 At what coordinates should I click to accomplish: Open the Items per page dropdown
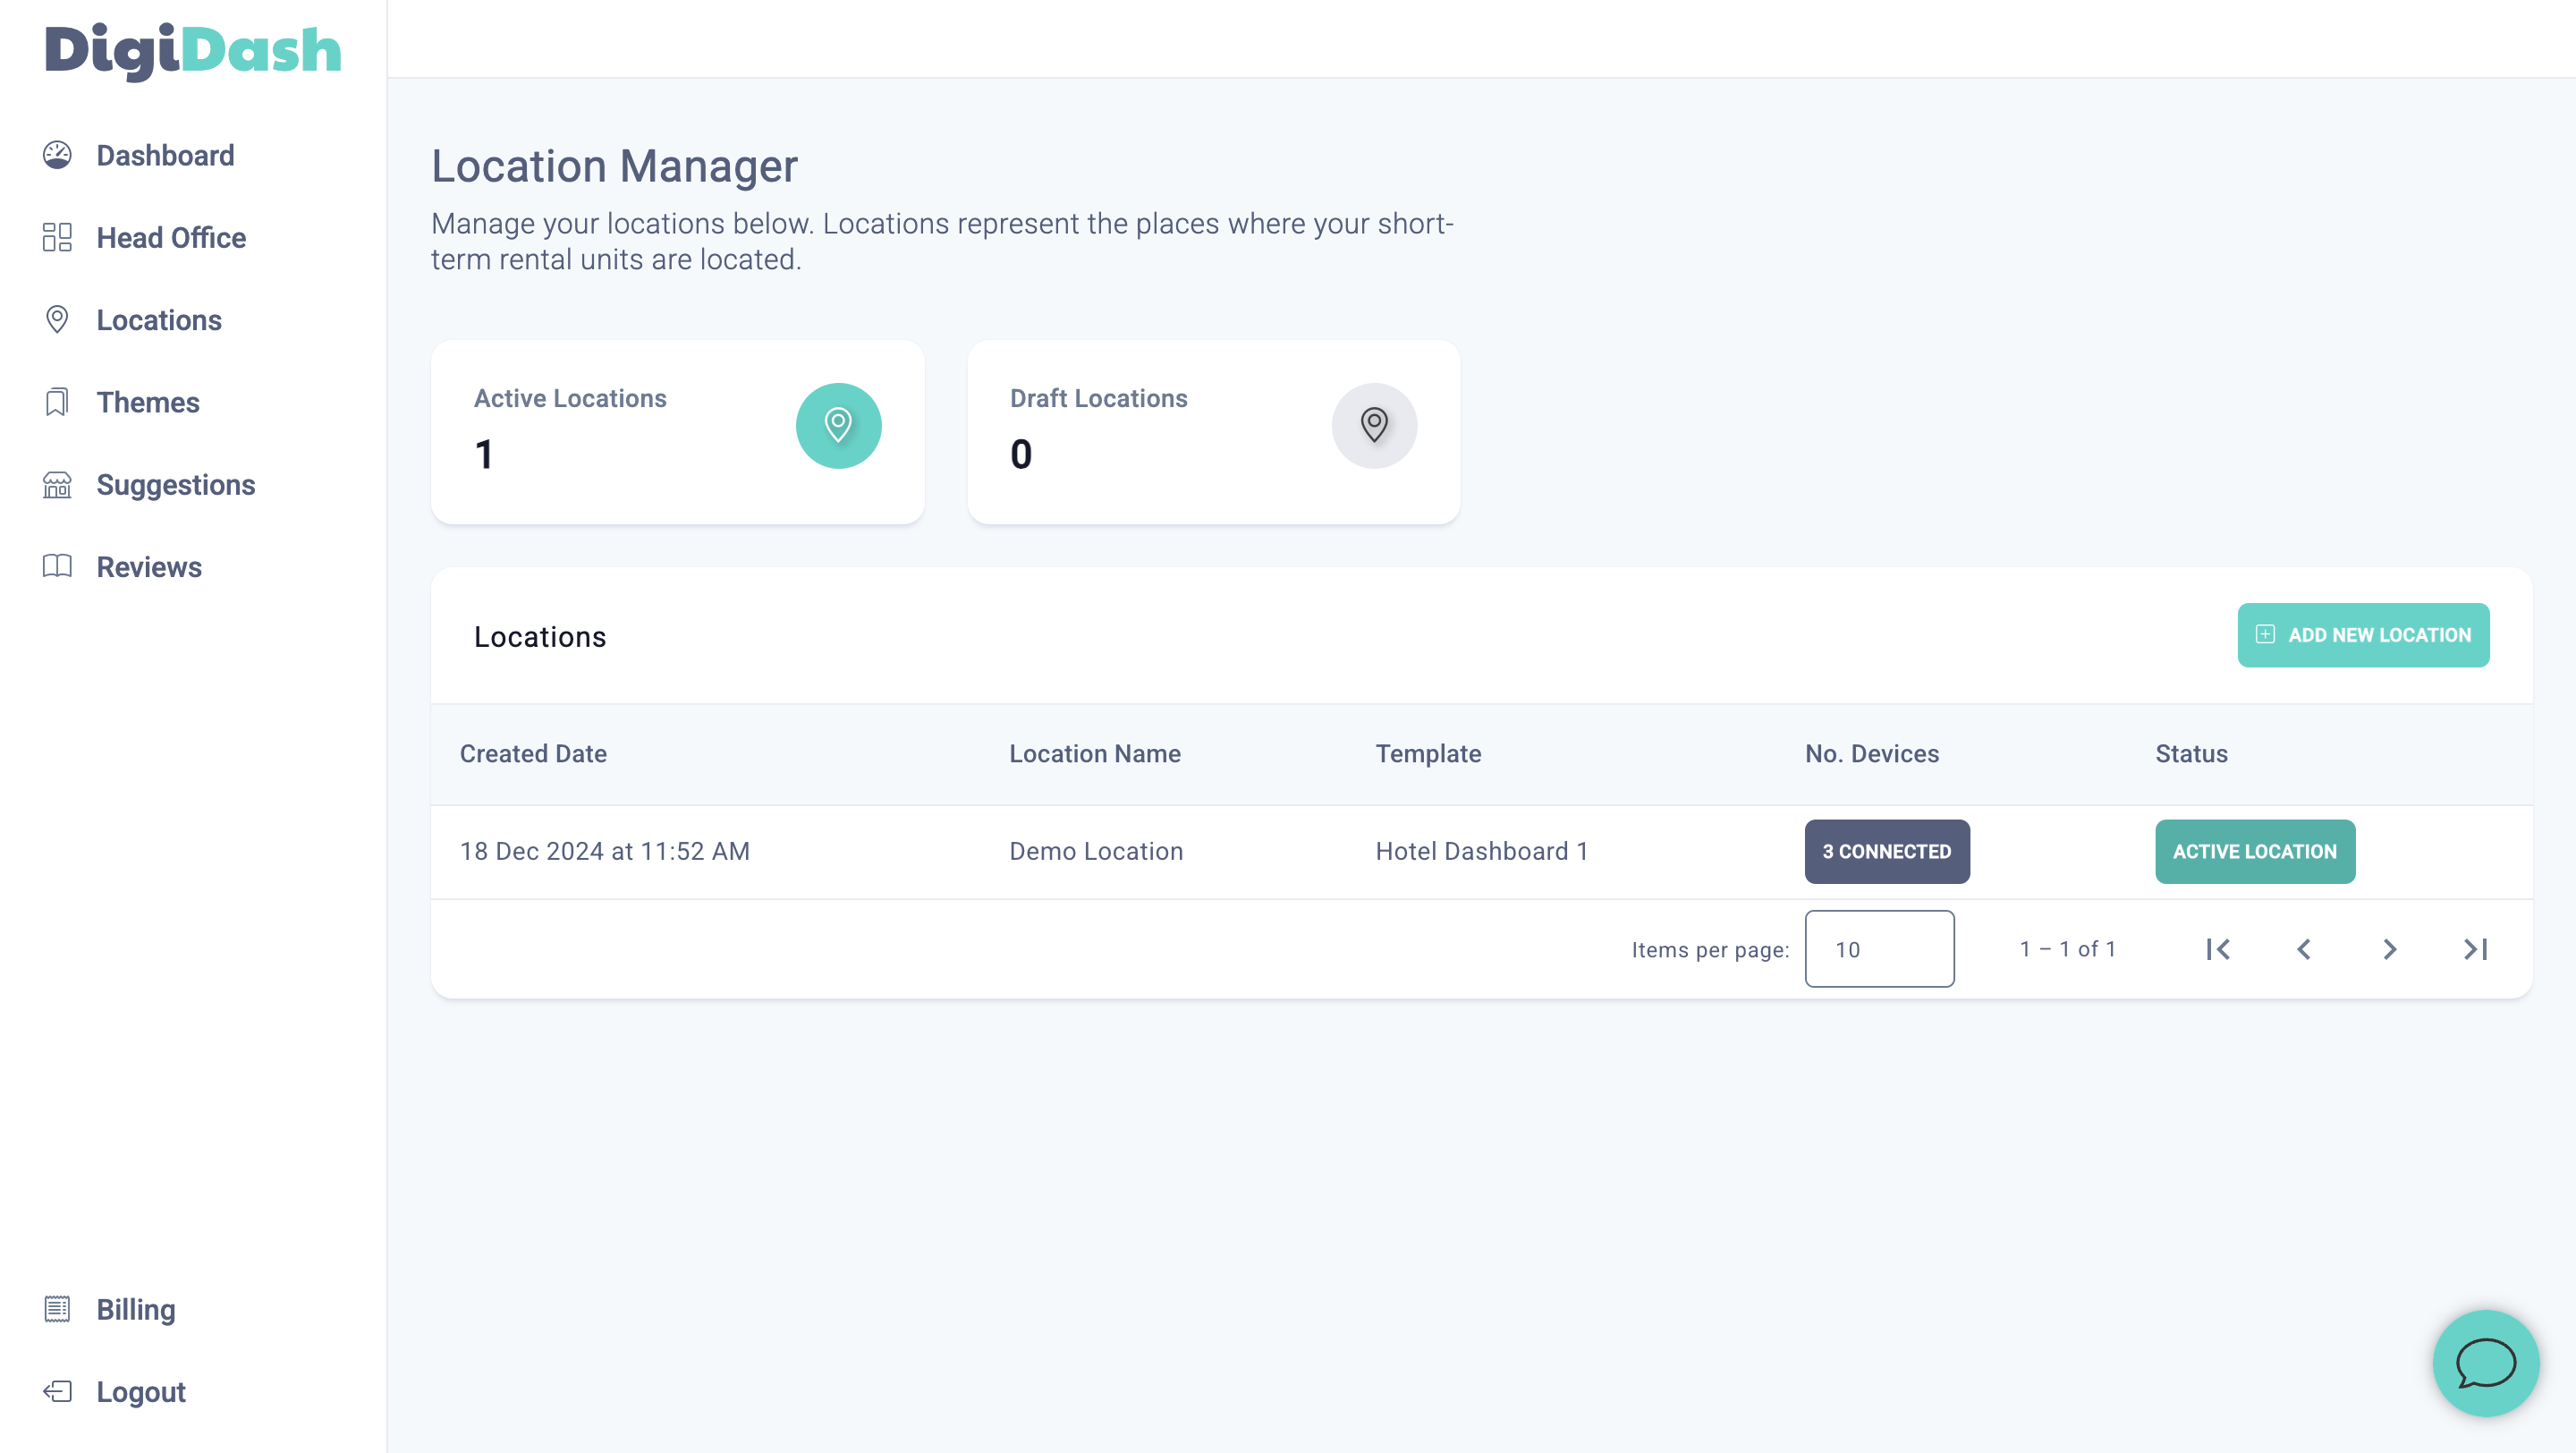point(1879,949)
